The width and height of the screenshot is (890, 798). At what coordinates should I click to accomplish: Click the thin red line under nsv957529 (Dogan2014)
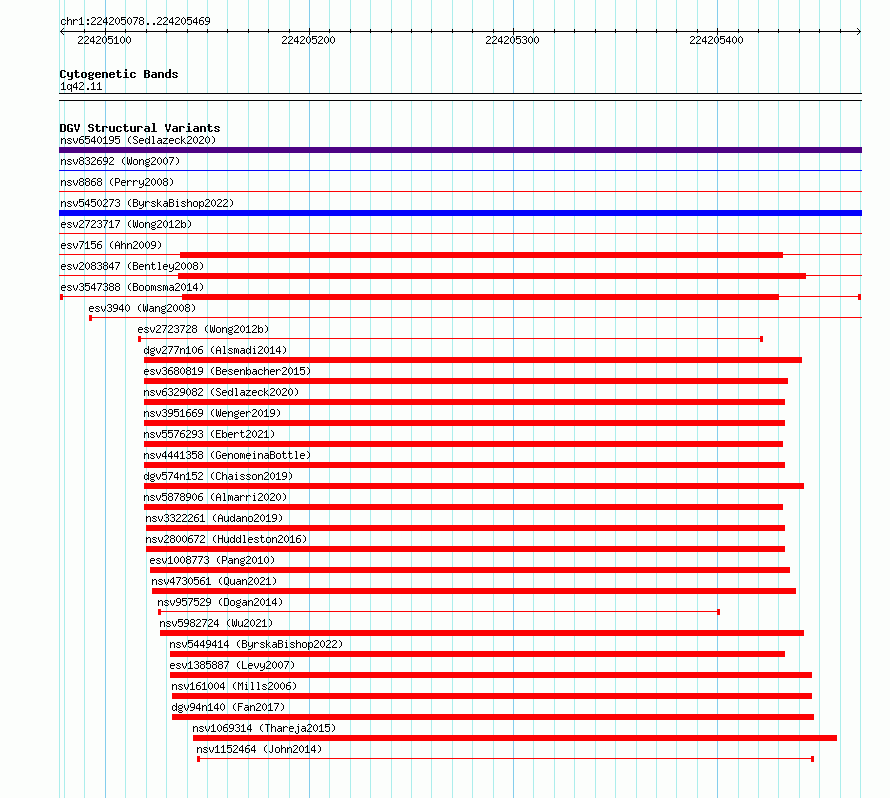pyautogui.click(x=439, y=612)
